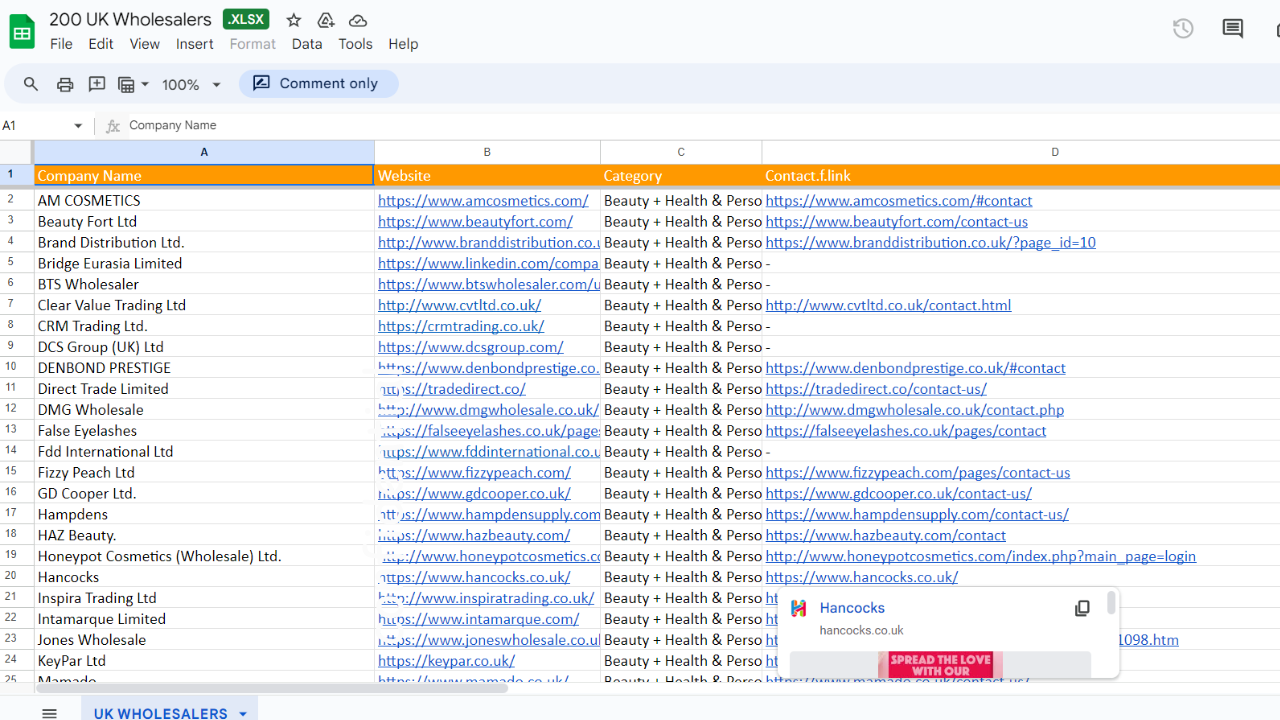1280x720 pixels.
Task: Open version history clock icon
Action: click(1183, 29)
